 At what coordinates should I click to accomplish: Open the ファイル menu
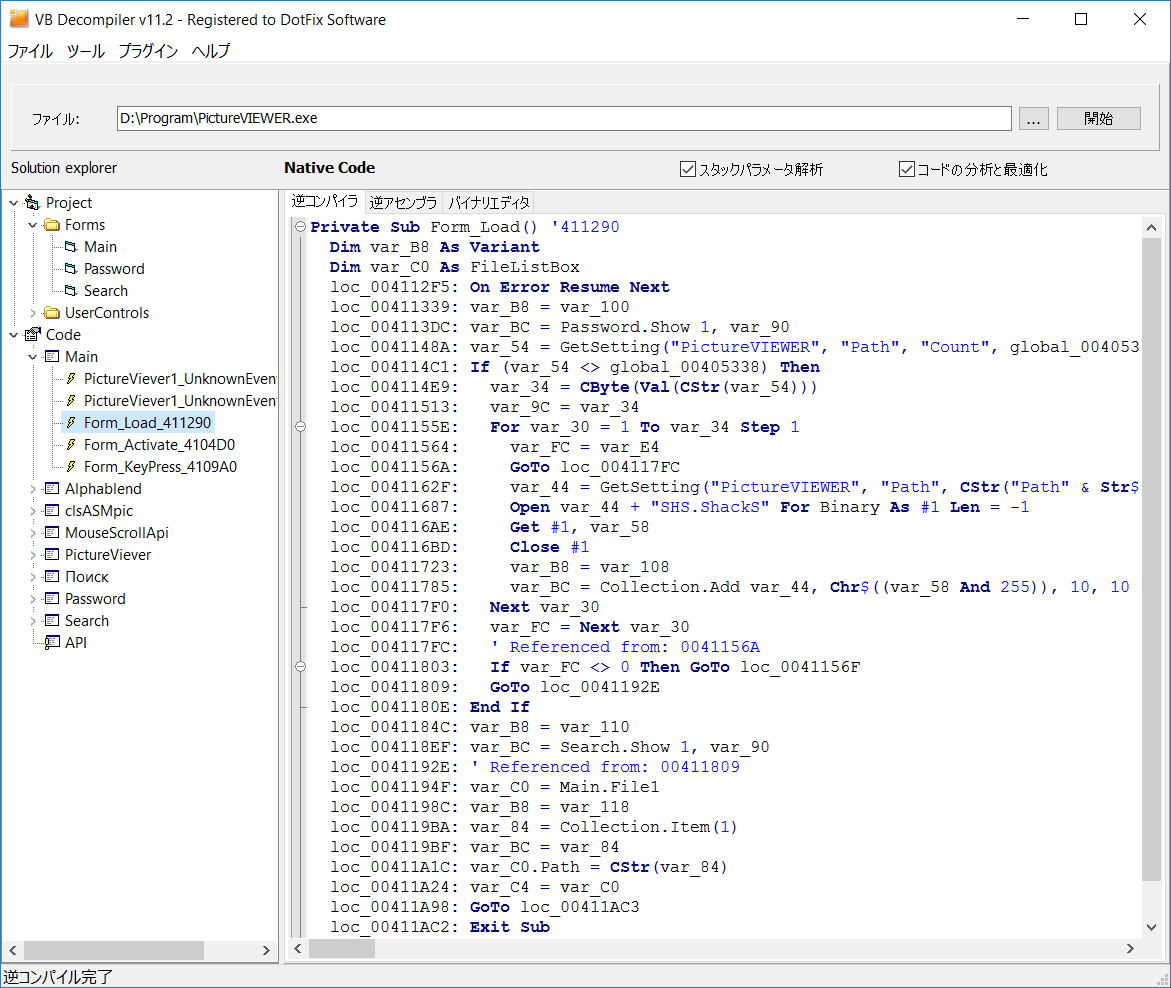[31, 51]
